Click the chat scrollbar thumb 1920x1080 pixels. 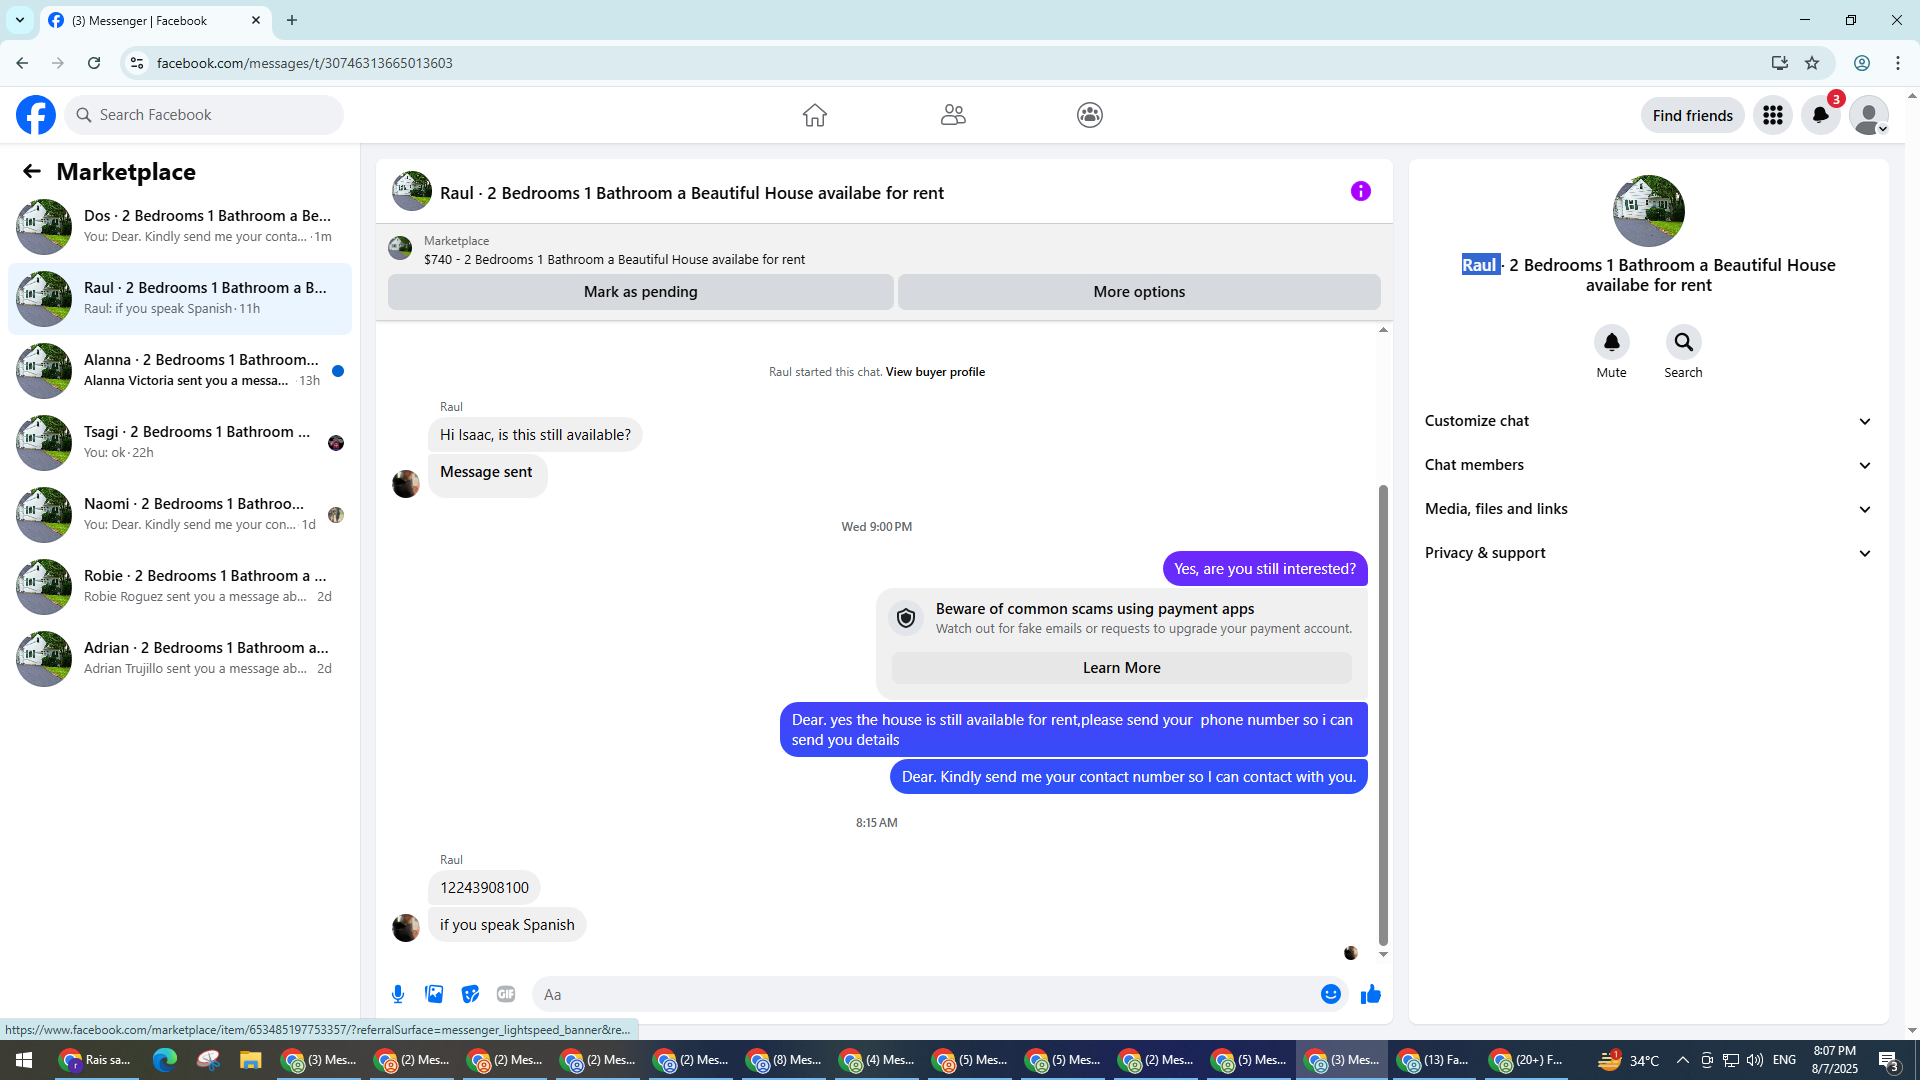1383,714
